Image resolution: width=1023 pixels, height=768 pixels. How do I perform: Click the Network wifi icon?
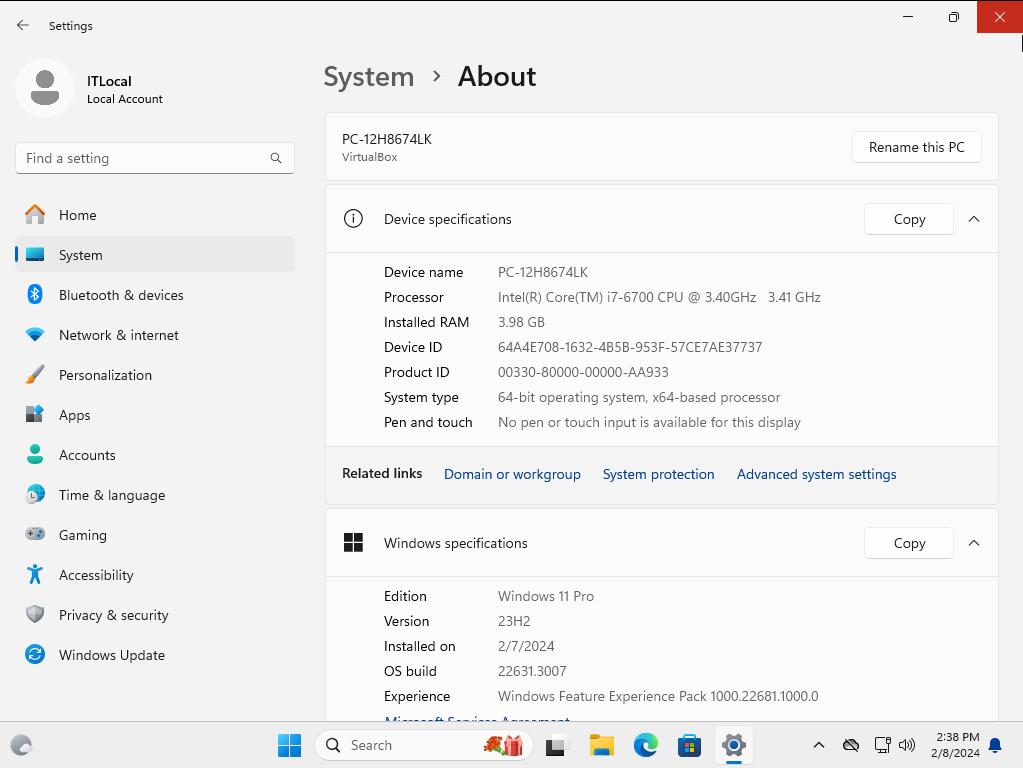[x=35, y=335]
